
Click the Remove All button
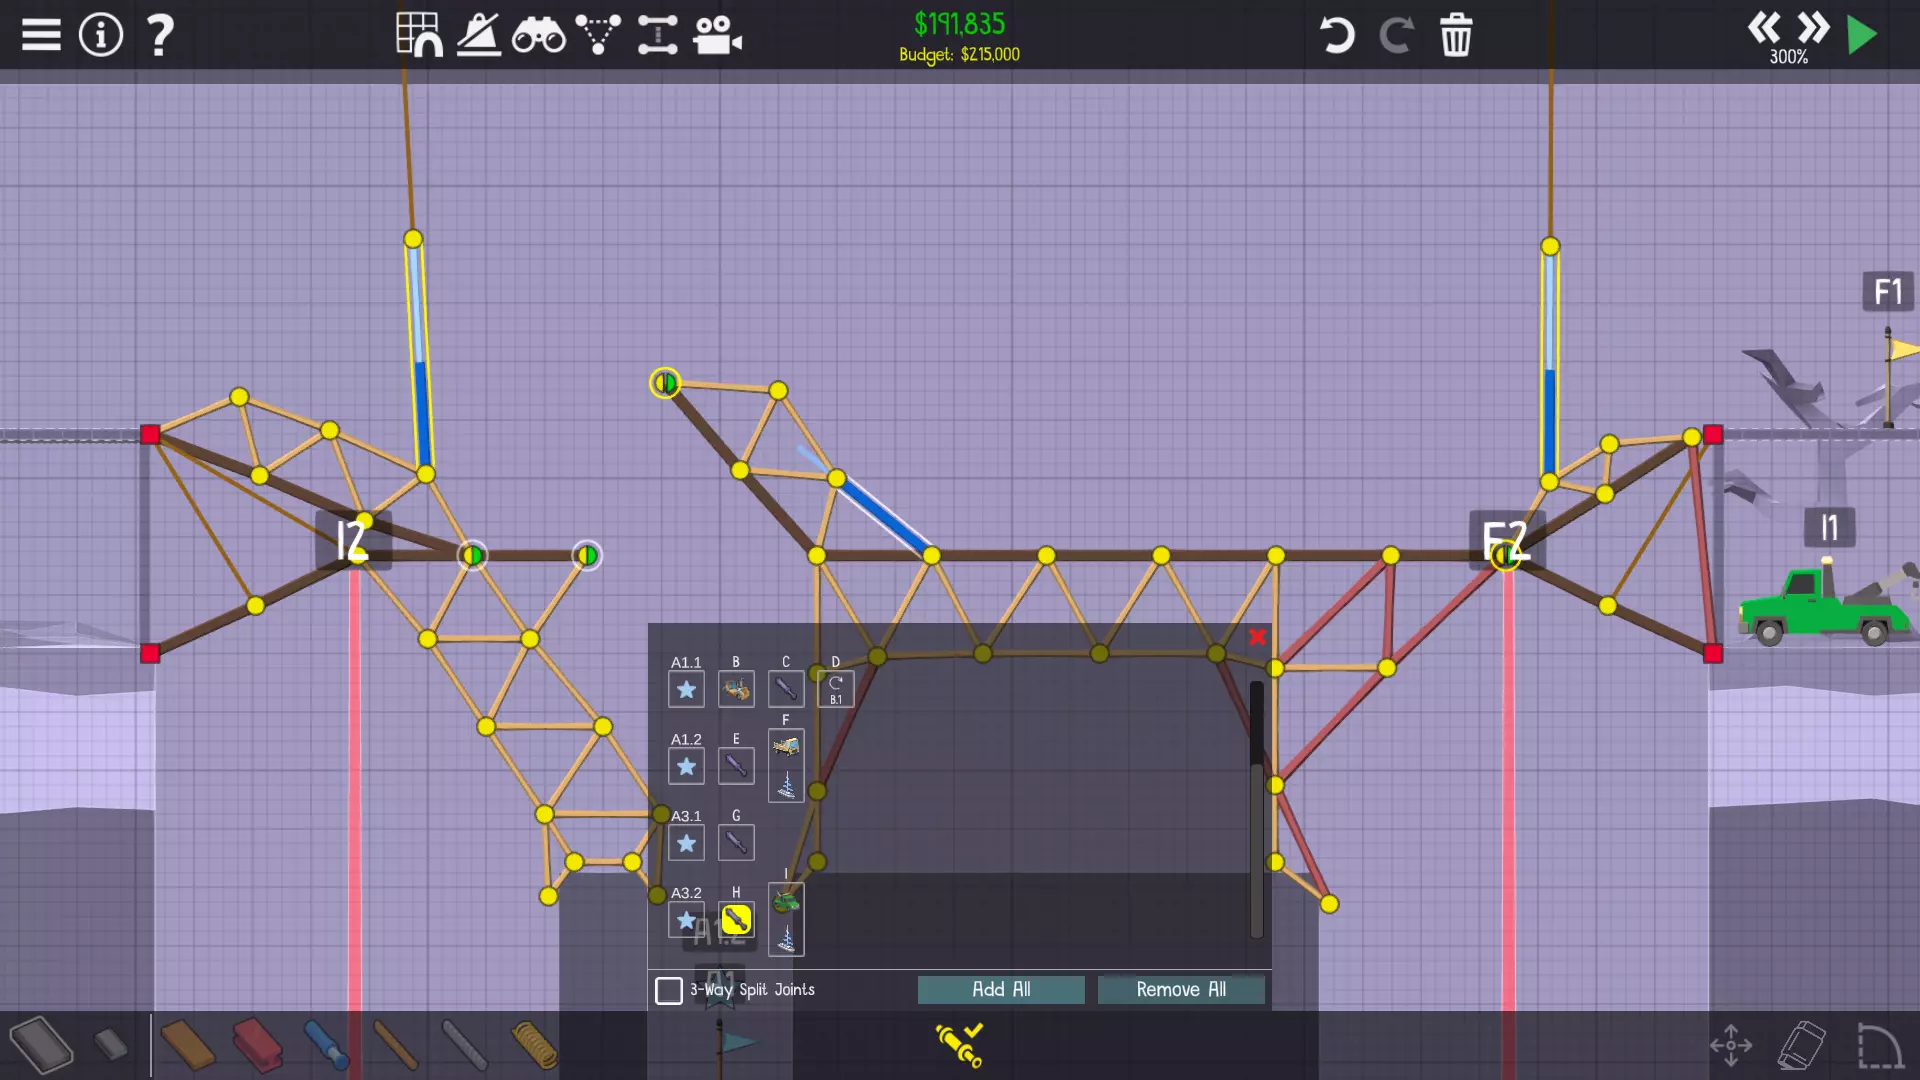coord(1181,990)
